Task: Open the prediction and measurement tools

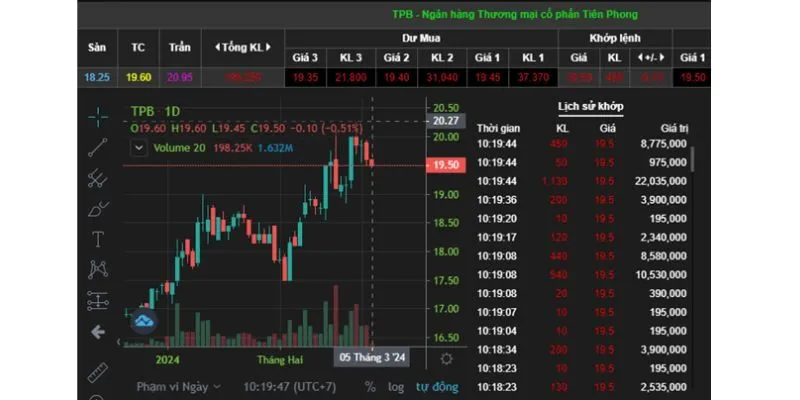Action: click(x=97, y=301)
